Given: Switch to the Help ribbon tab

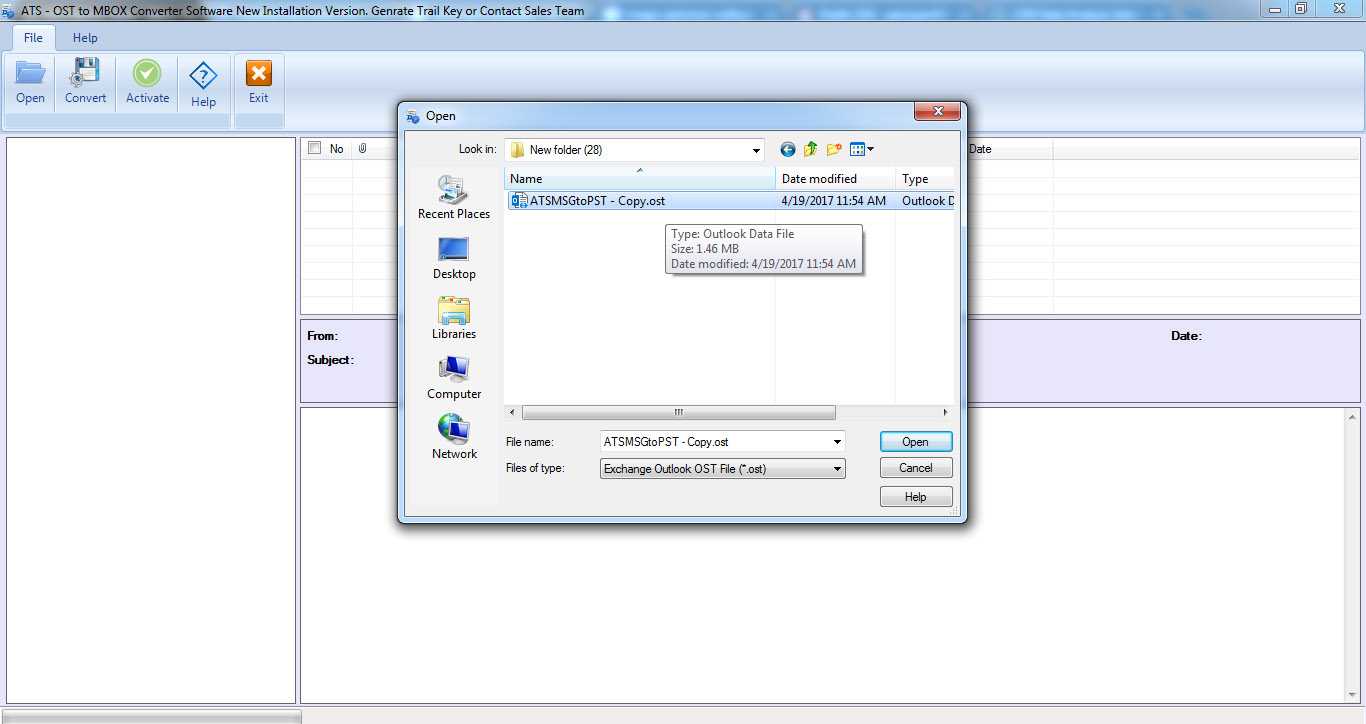Looking at the screenshot, I should coord(84,37).
